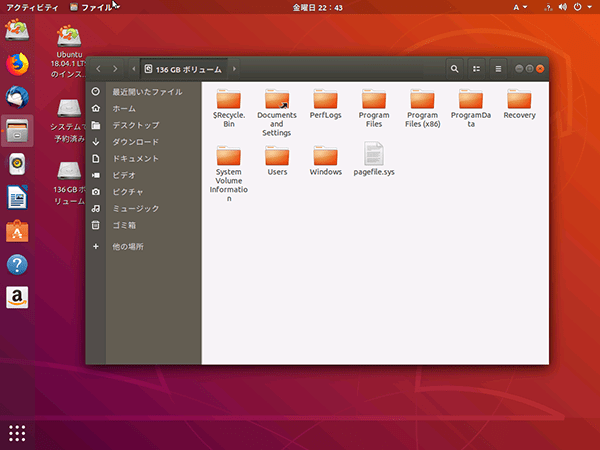600x450 pixels.
Task: Open the search icon in Files toolbar
Action: 455,69
